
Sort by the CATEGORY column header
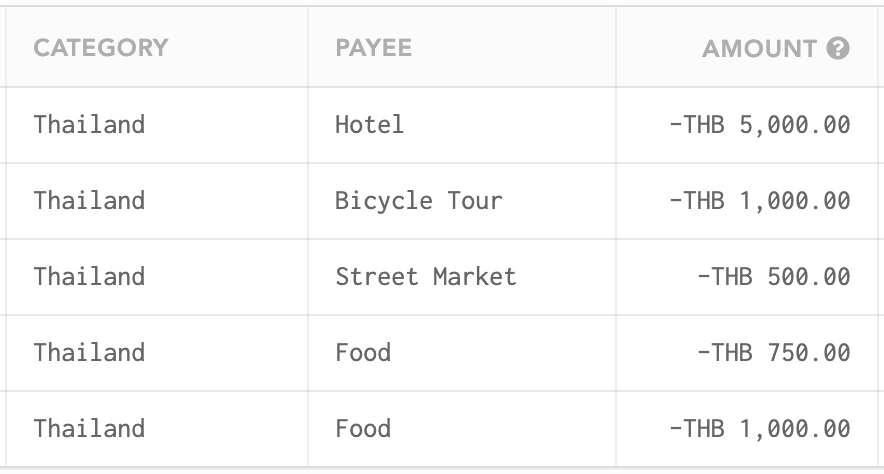101,48
